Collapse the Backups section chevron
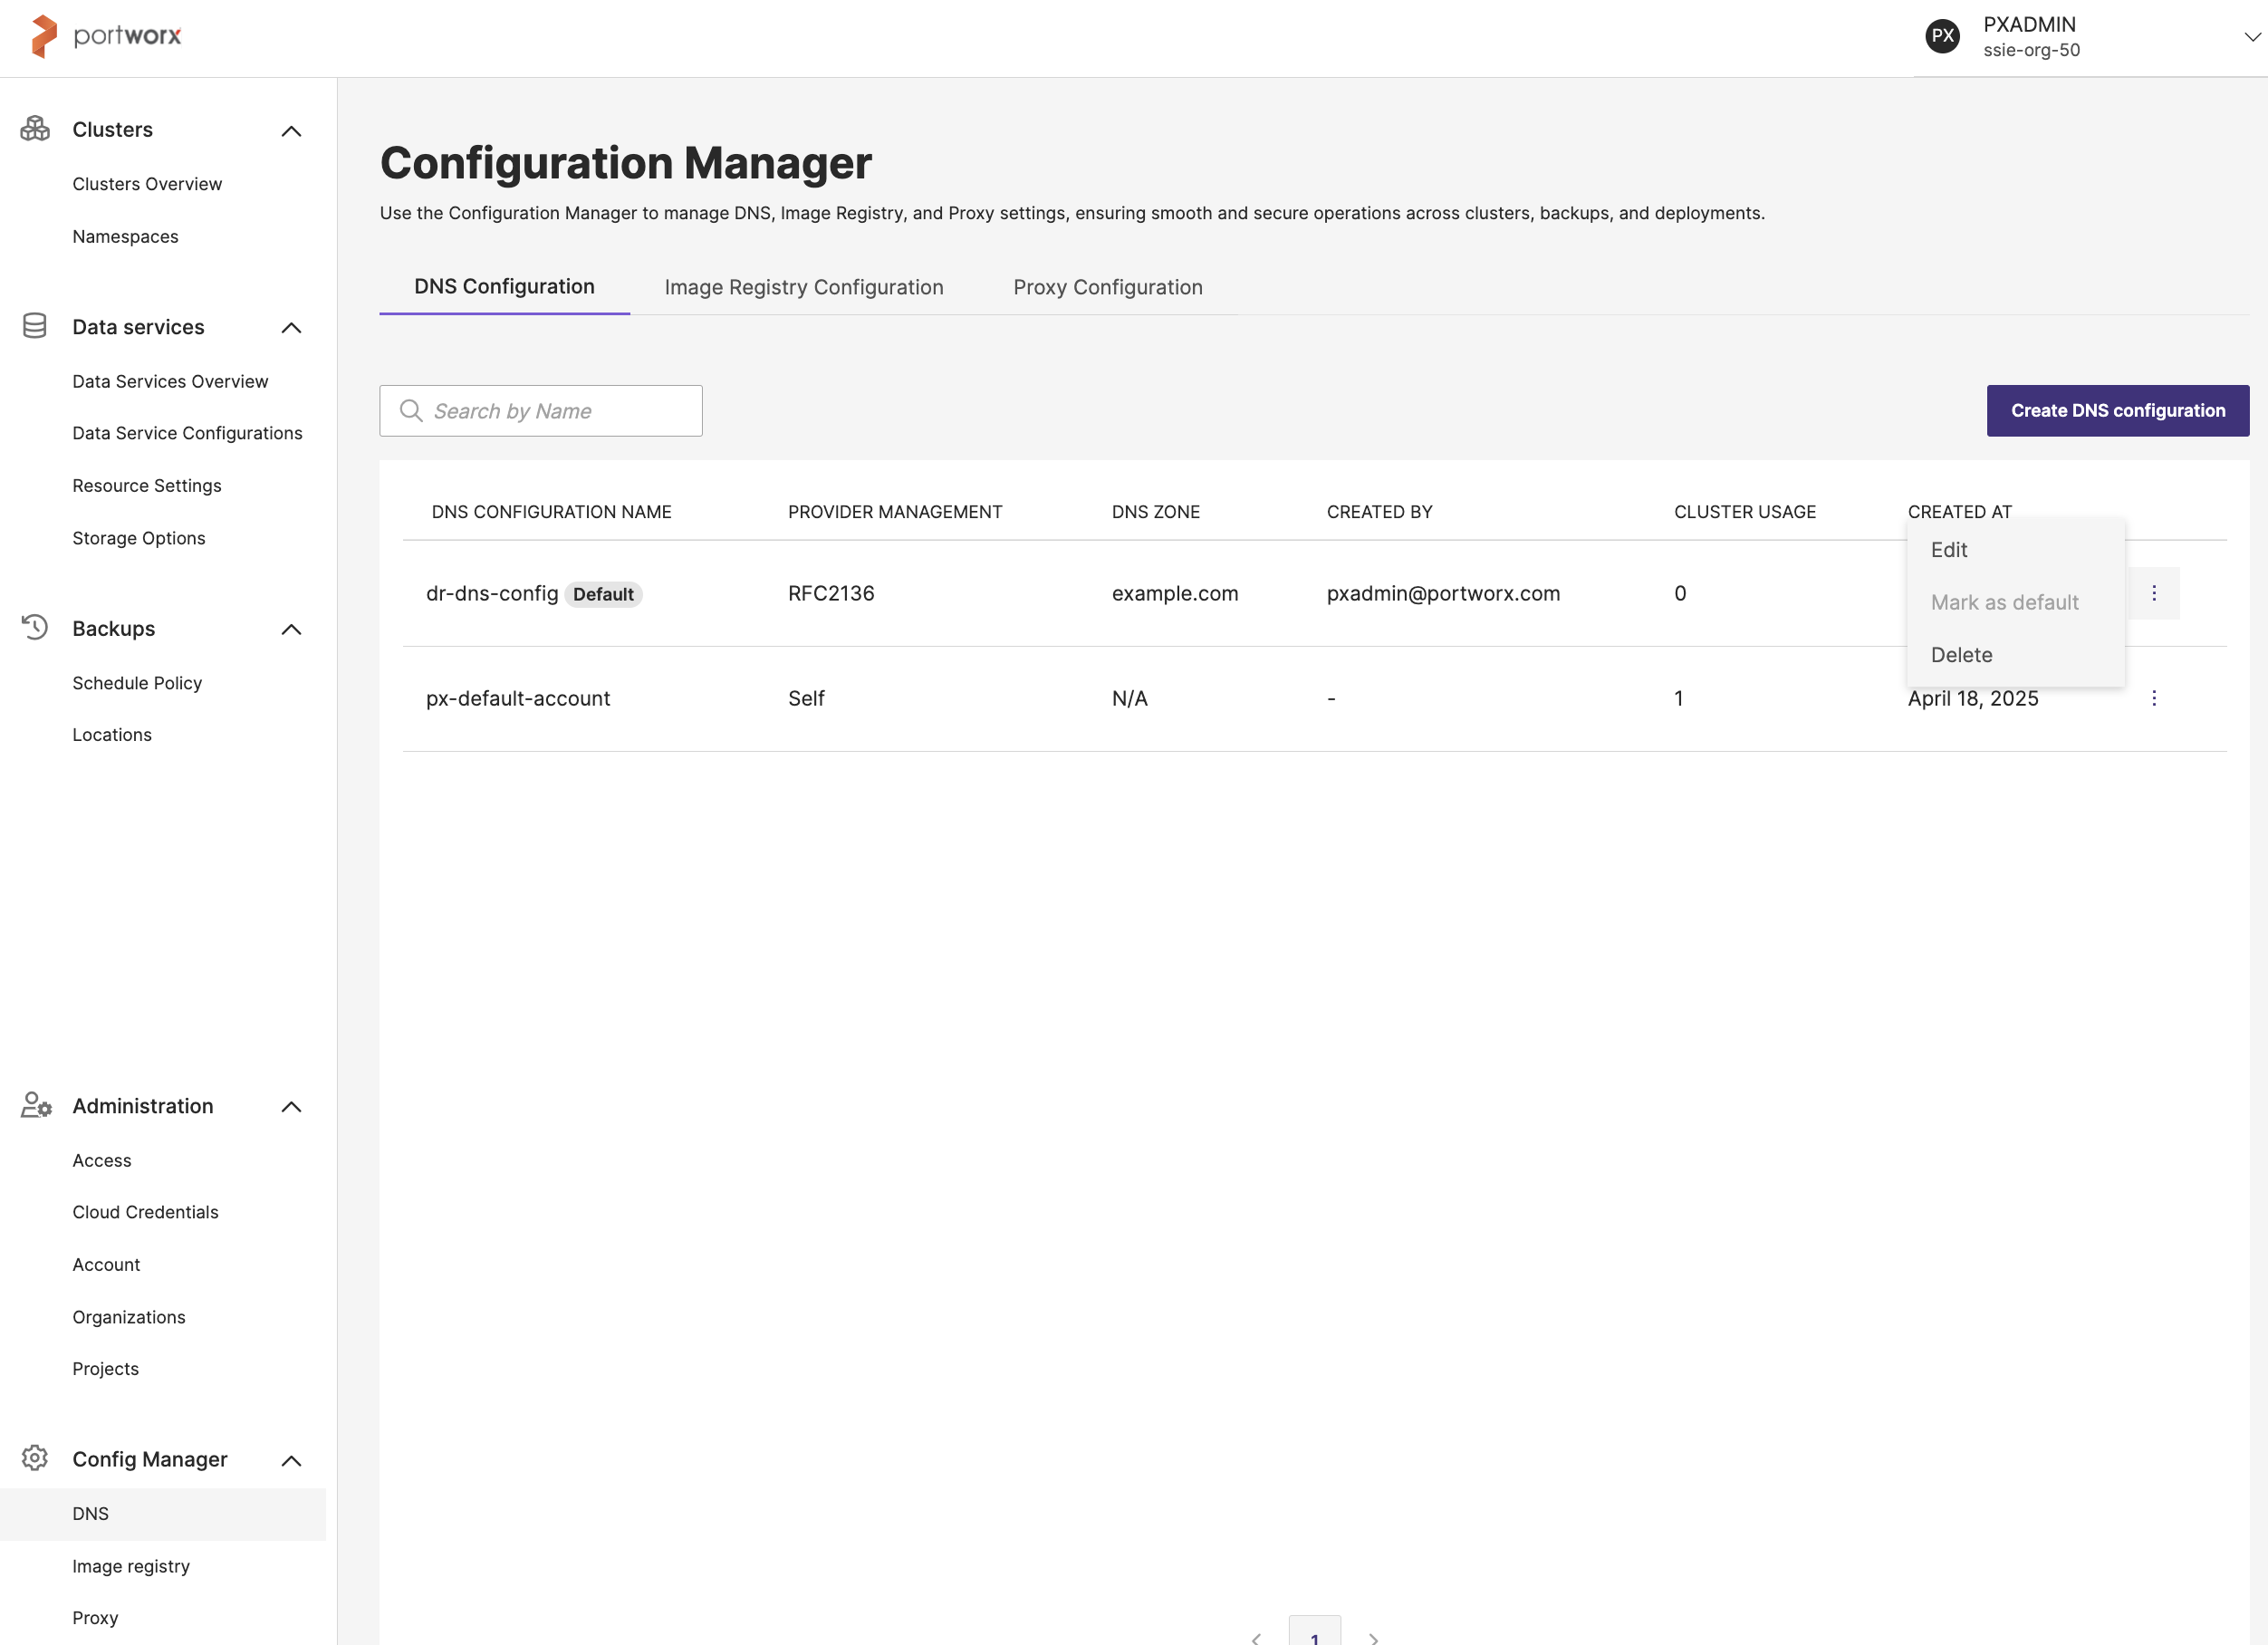The image size is (2268, 1645). (x=291, y=629)
